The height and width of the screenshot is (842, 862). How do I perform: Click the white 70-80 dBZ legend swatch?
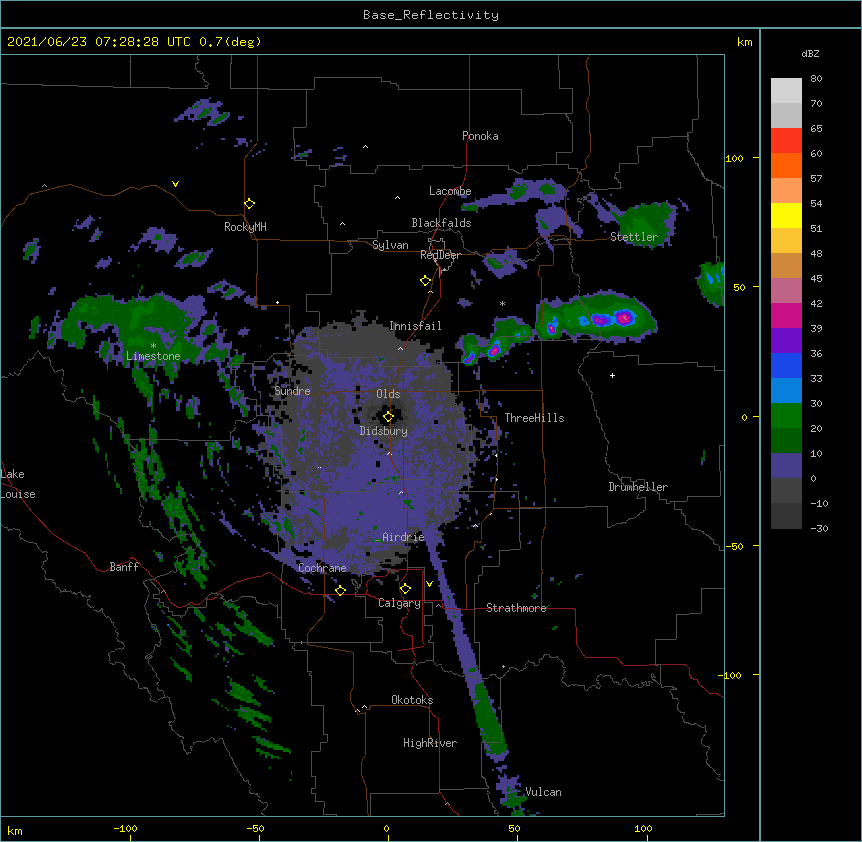(x=786, y=91)
